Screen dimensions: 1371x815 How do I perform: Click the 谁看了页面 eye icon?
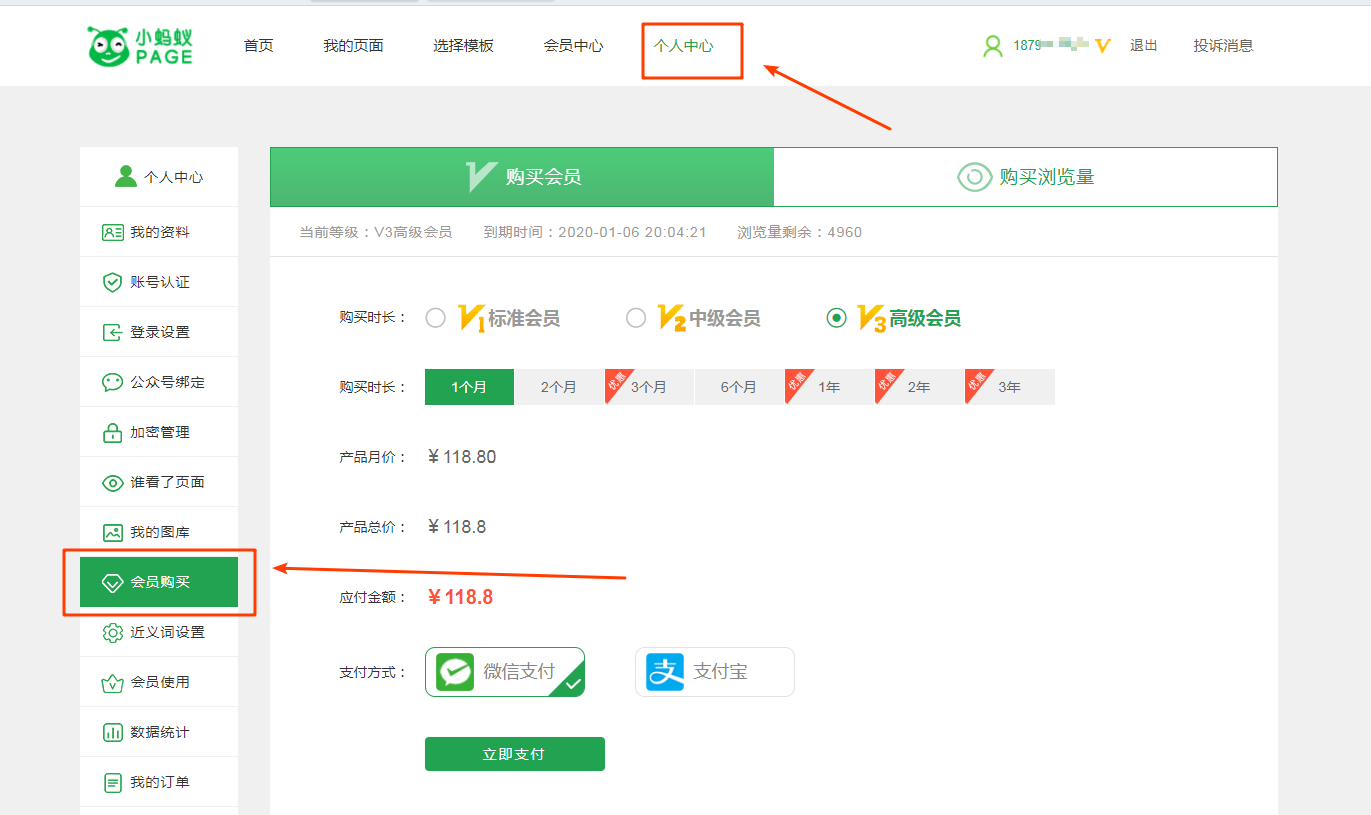point(113,482)
